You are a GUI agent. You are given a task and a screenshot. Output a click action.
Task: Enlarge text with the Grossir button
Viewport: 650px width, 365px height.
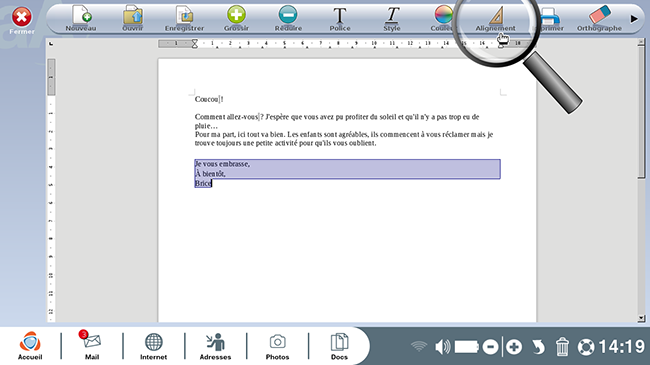tap(236, 19)
